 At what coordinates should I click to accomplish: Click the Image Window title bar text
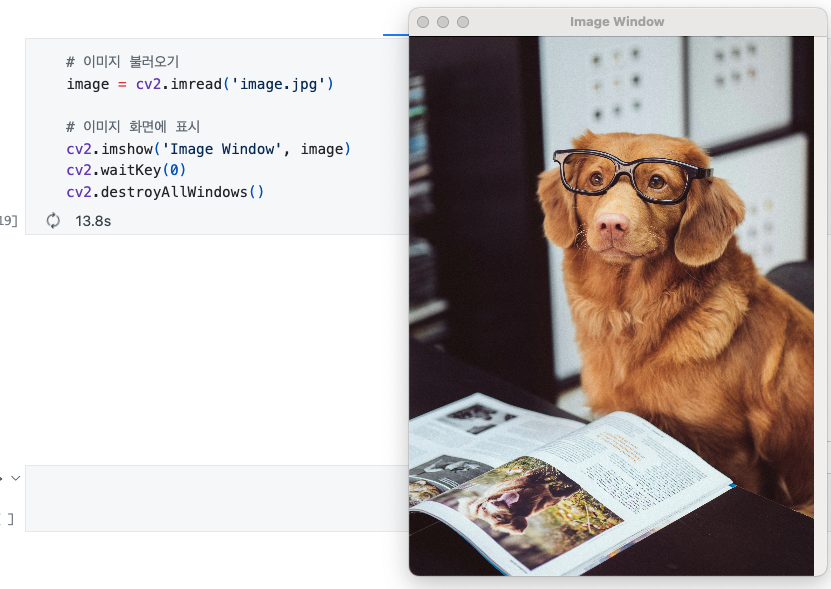click(x=617, y=22)
